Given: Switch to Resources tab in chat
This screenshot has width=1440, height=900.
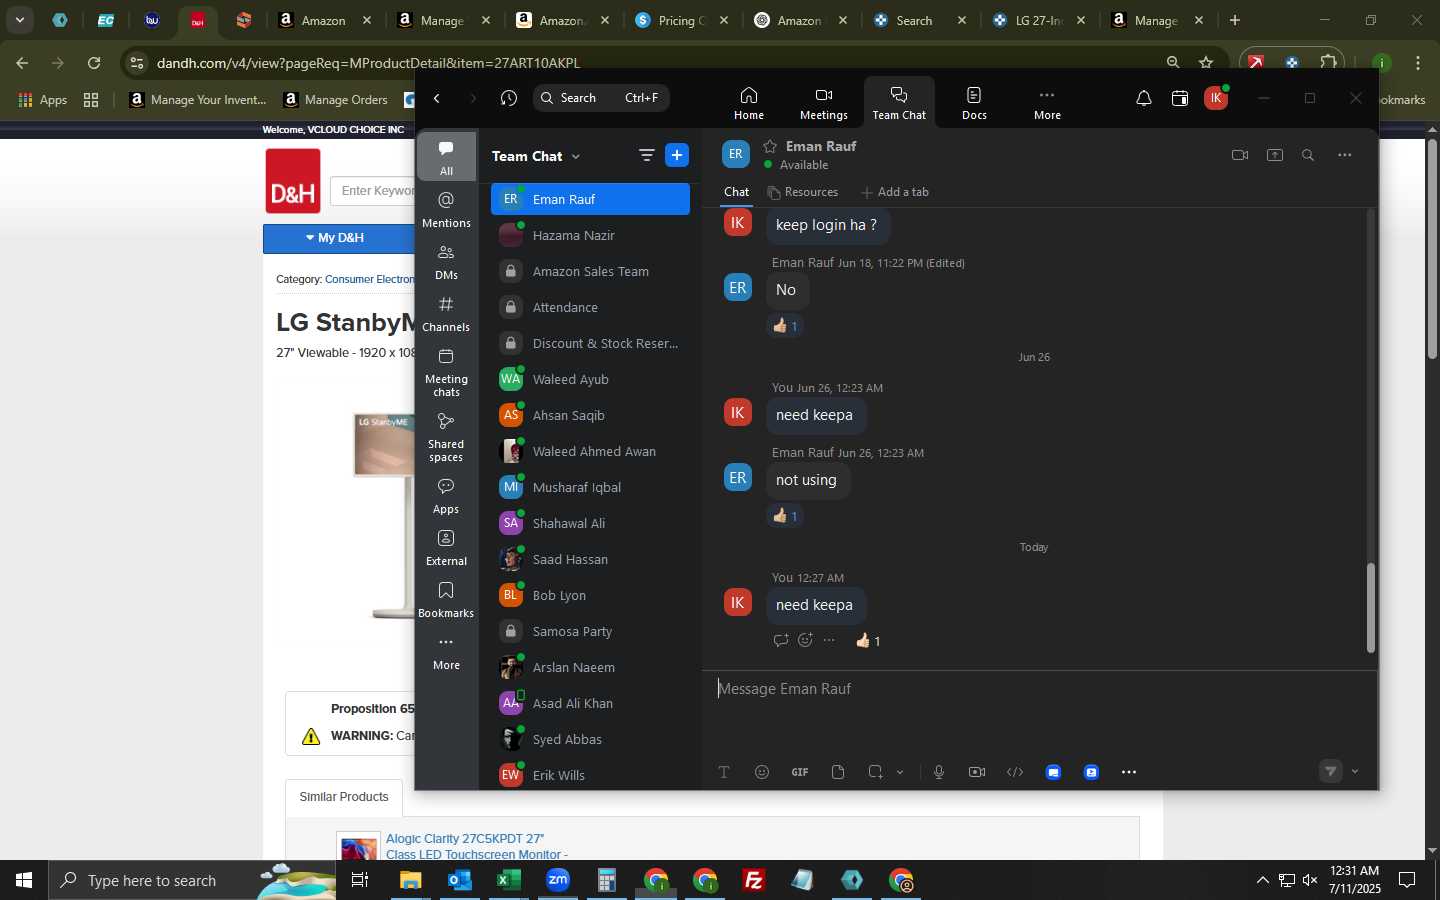Looking at the screenshot, I should tap(802, 192).
